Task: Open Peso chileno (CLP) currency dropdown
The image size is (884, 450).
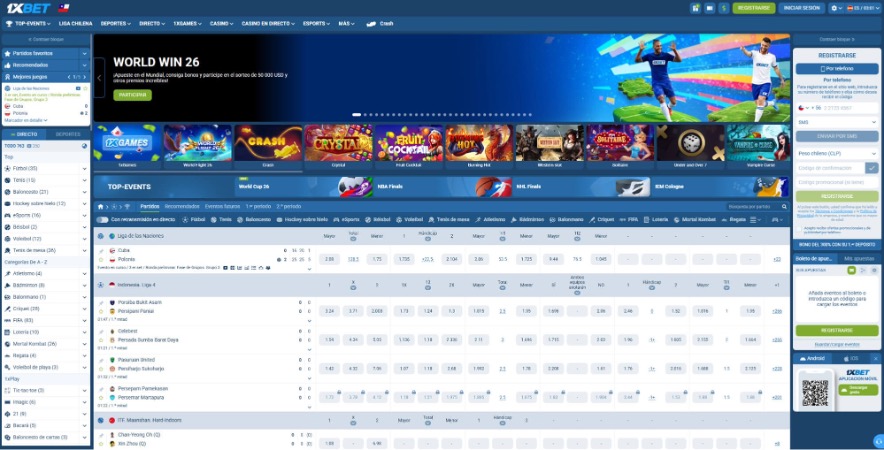Action: 837,153
